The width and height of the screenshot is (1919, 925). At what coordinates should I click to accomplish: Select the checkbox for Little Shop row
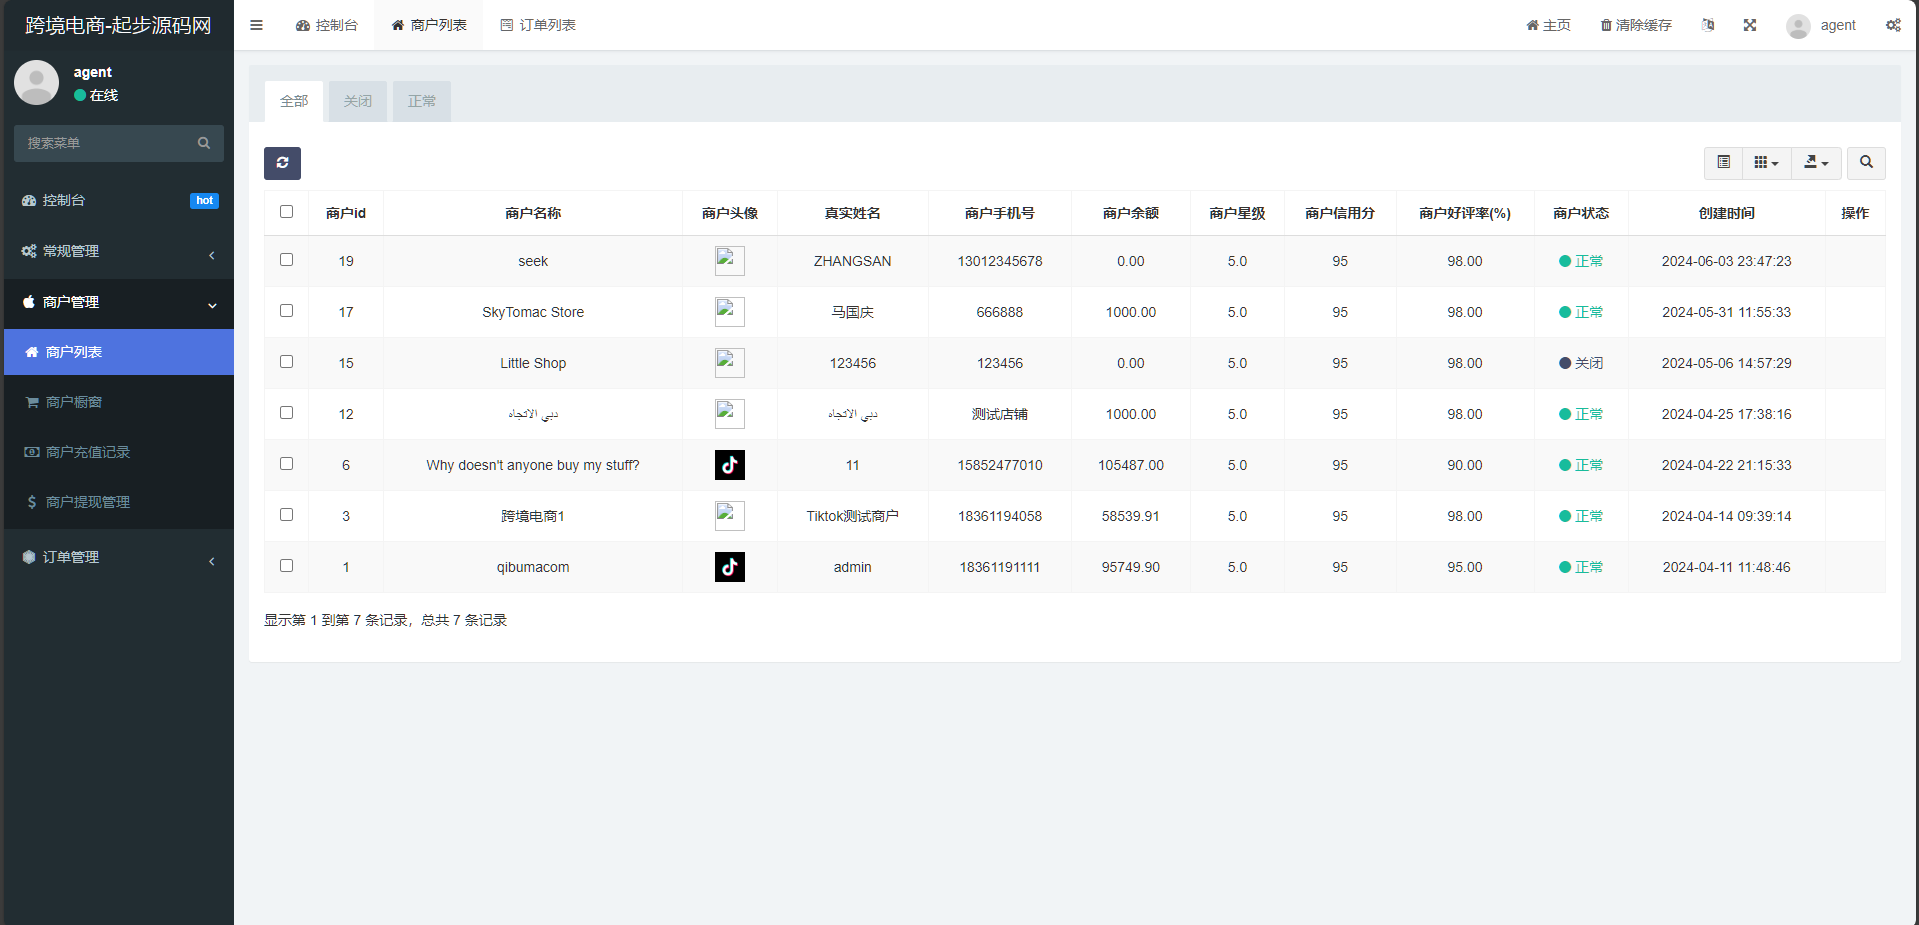click(287, 362)
